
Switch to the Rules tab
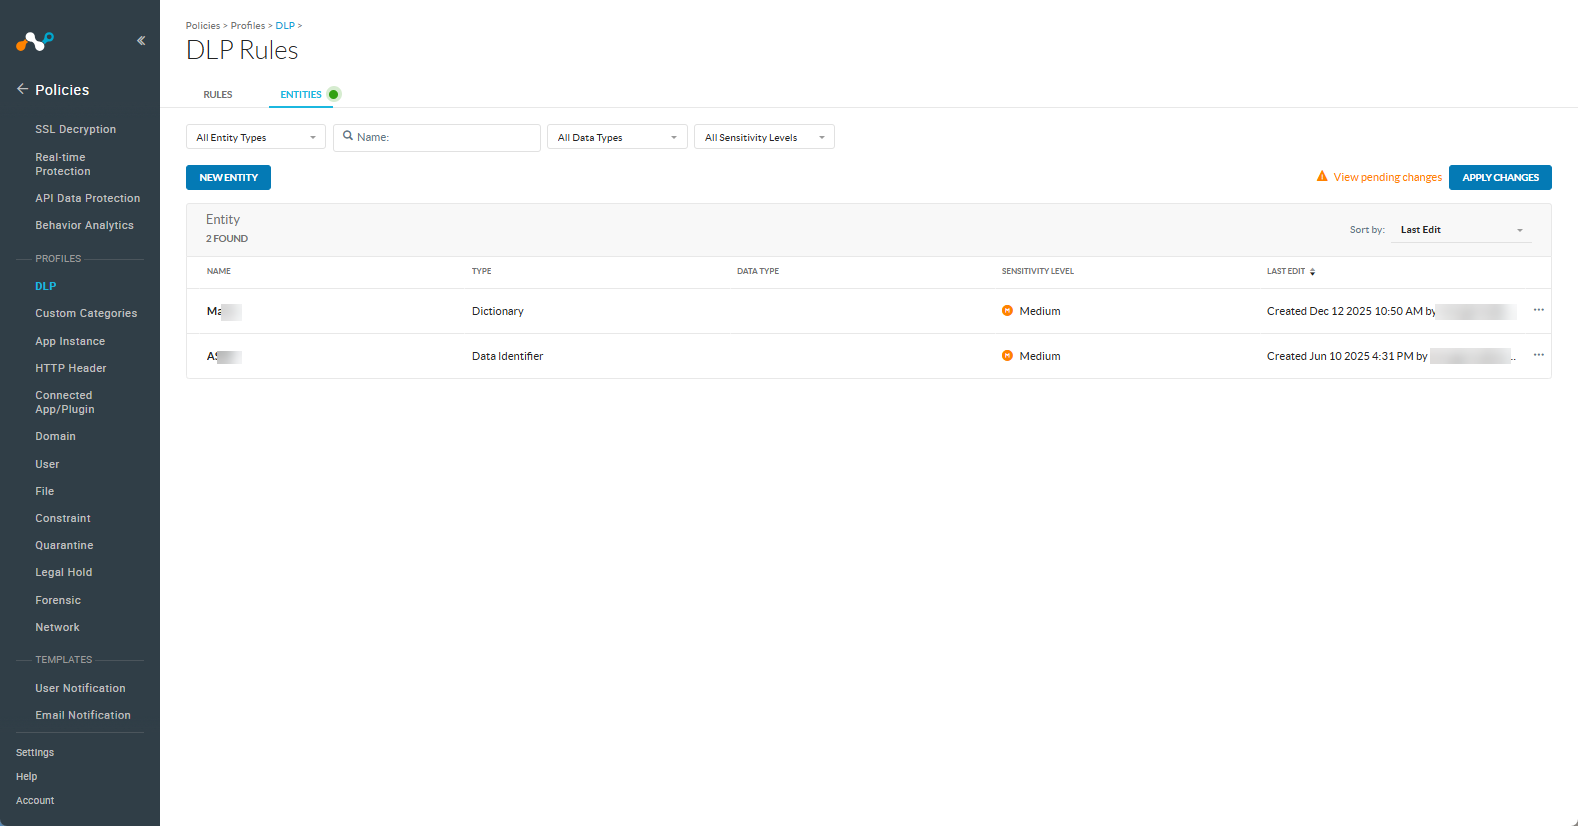(x=218, y=94)
